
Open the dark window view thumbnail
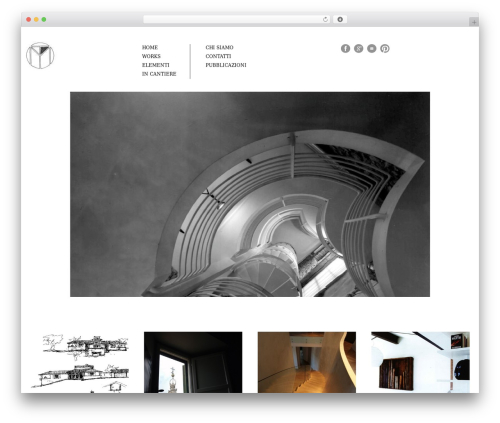(x=193, y=362)
